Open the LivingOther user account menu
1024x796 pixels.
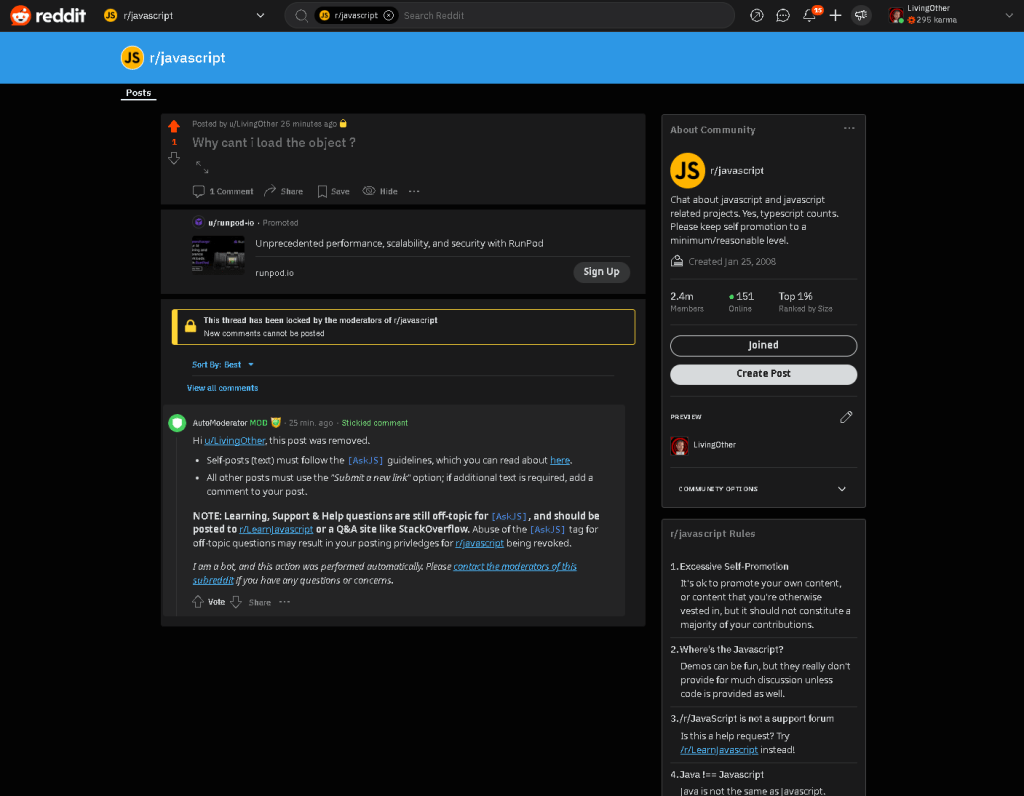(950, 15)
